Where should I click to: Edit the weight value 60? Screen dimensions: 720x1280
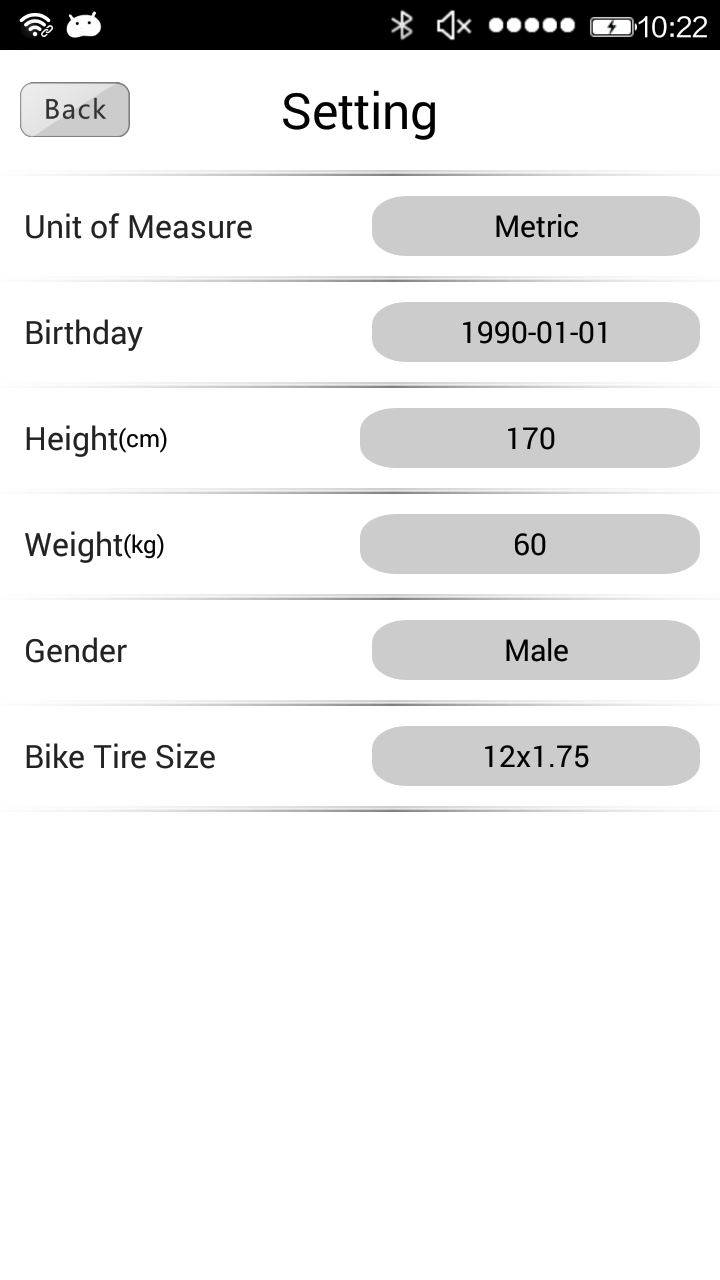[x=530, y=544]
